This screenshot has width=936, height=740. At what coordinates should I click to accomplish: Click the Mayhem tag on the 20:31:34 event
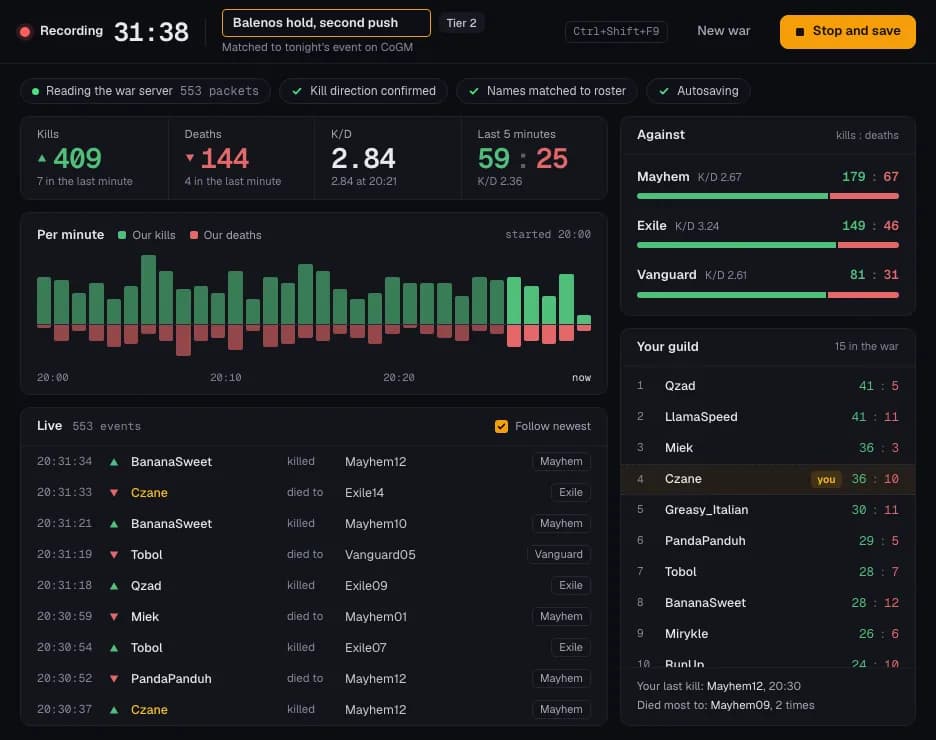coord(561,461)
